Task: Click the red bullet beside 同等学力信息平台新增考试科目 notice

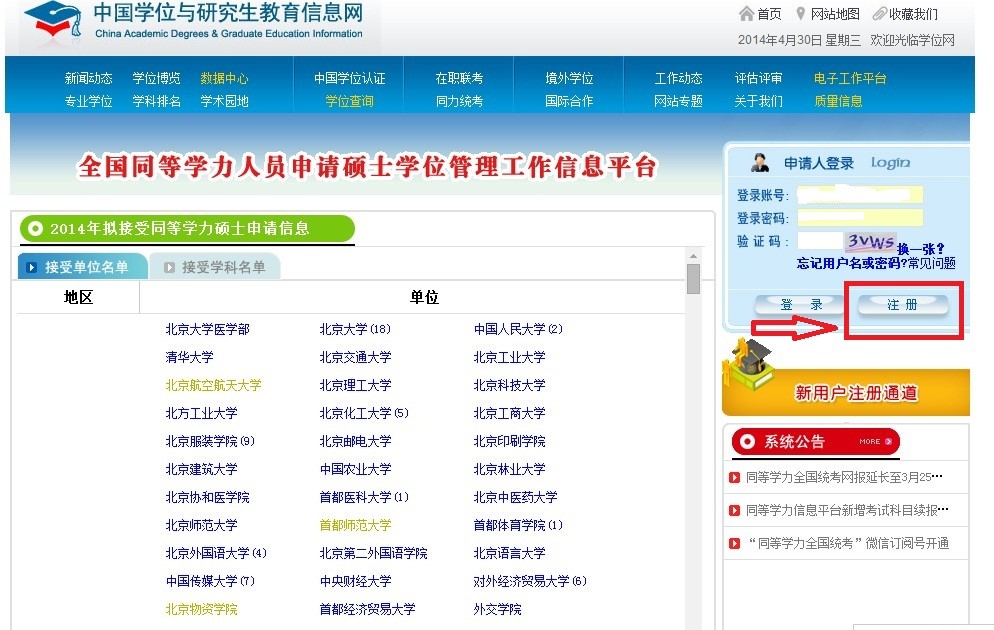Action: click(735, 510)
